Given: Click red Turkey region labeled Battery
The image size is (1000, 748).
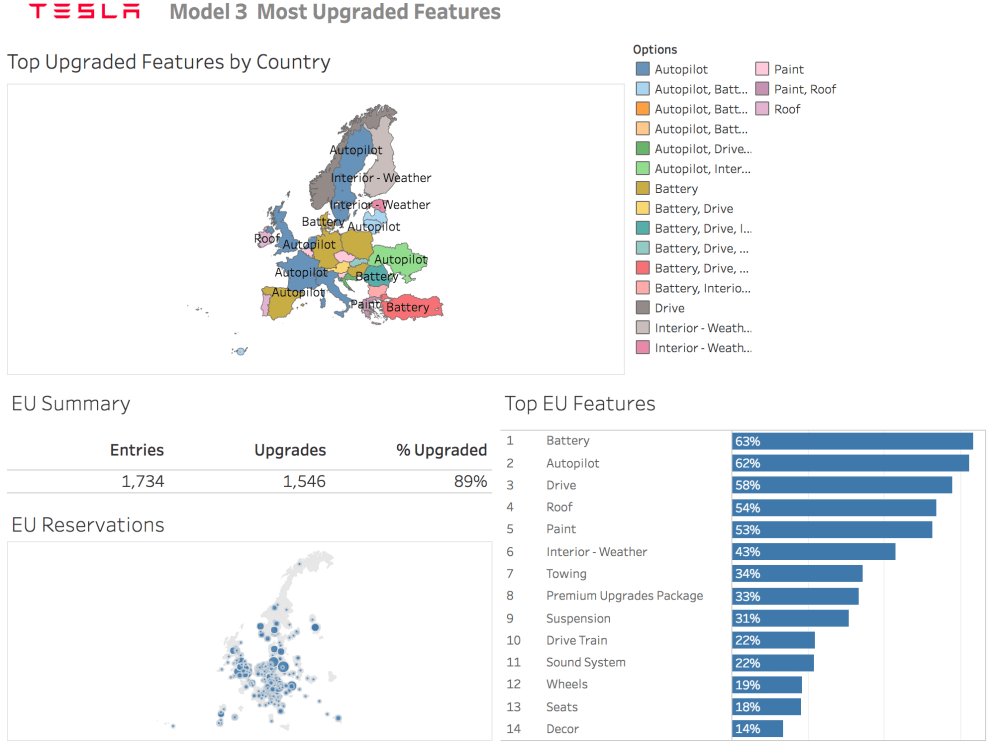Looking at the screenshot, I should [x=412, y=307].
